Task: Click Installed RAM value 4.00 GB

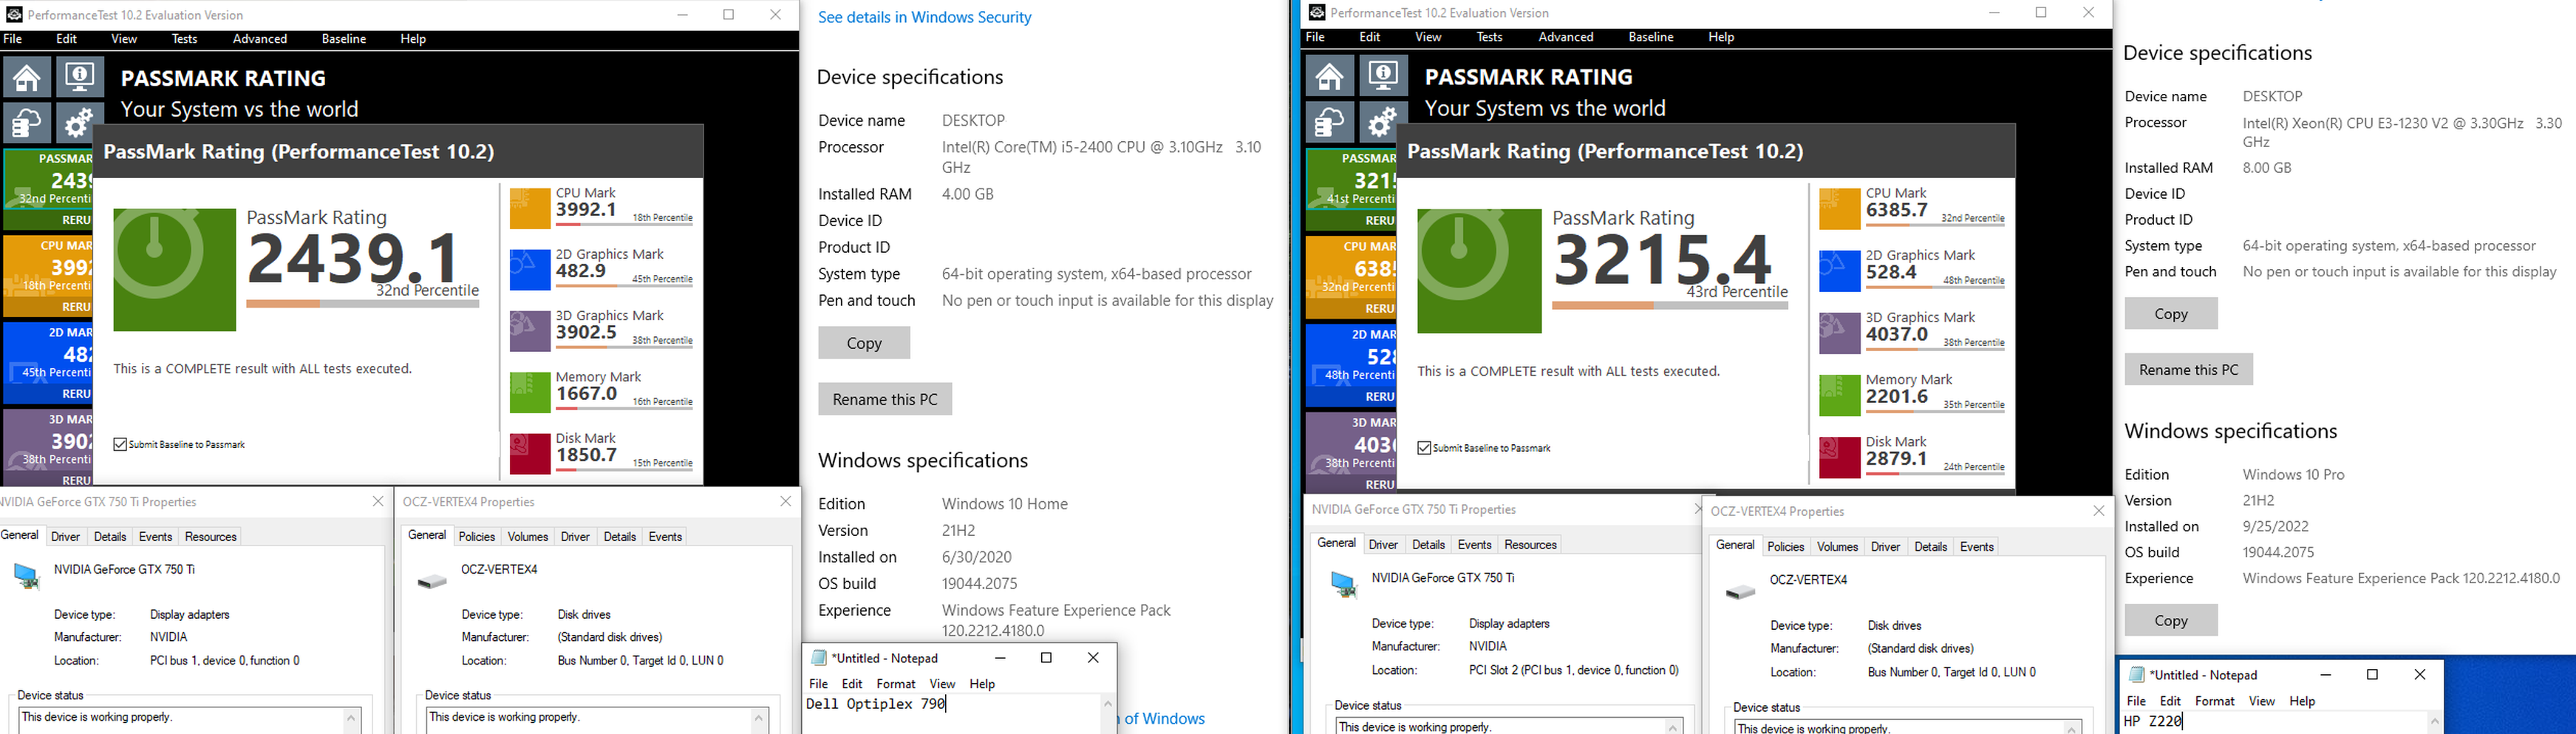Action: point(968,194)
